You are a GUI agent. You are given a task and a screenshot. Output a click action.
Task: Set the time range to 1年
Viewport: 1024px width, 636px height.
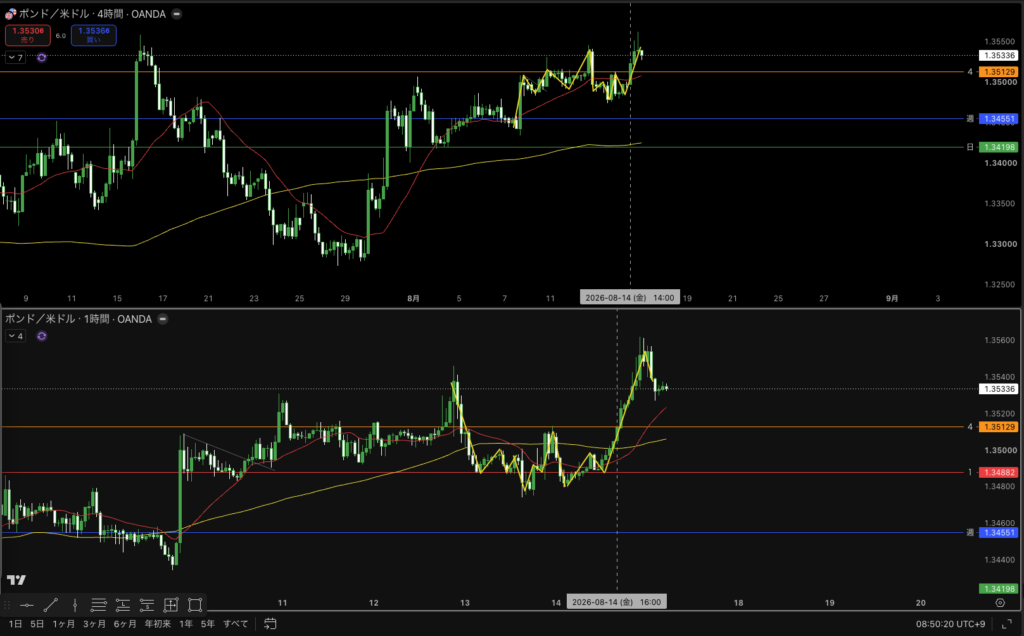tap(186, 624)
